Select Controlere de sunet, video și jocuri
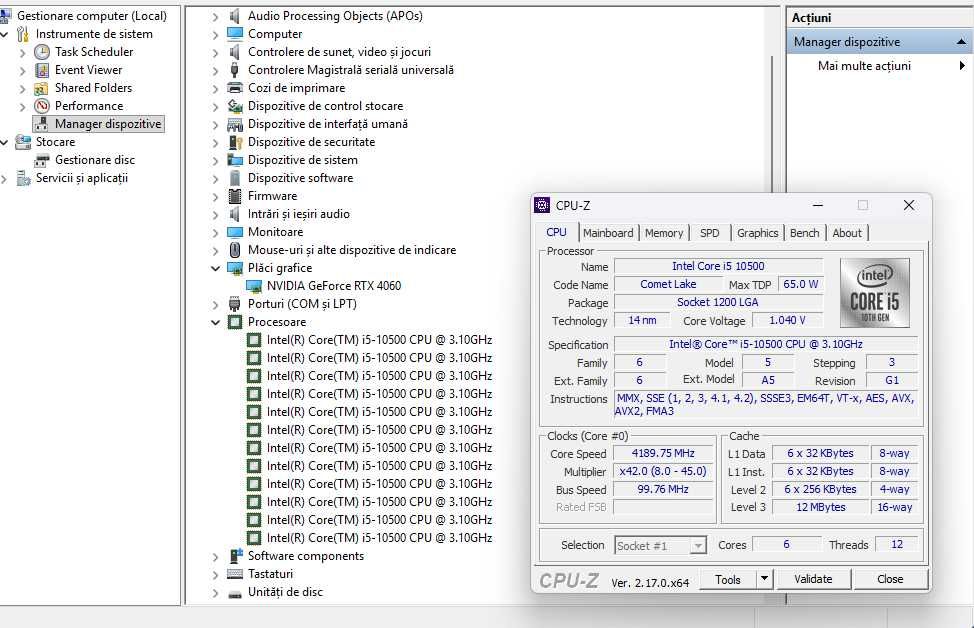974x628 pixels. [339, 52]
